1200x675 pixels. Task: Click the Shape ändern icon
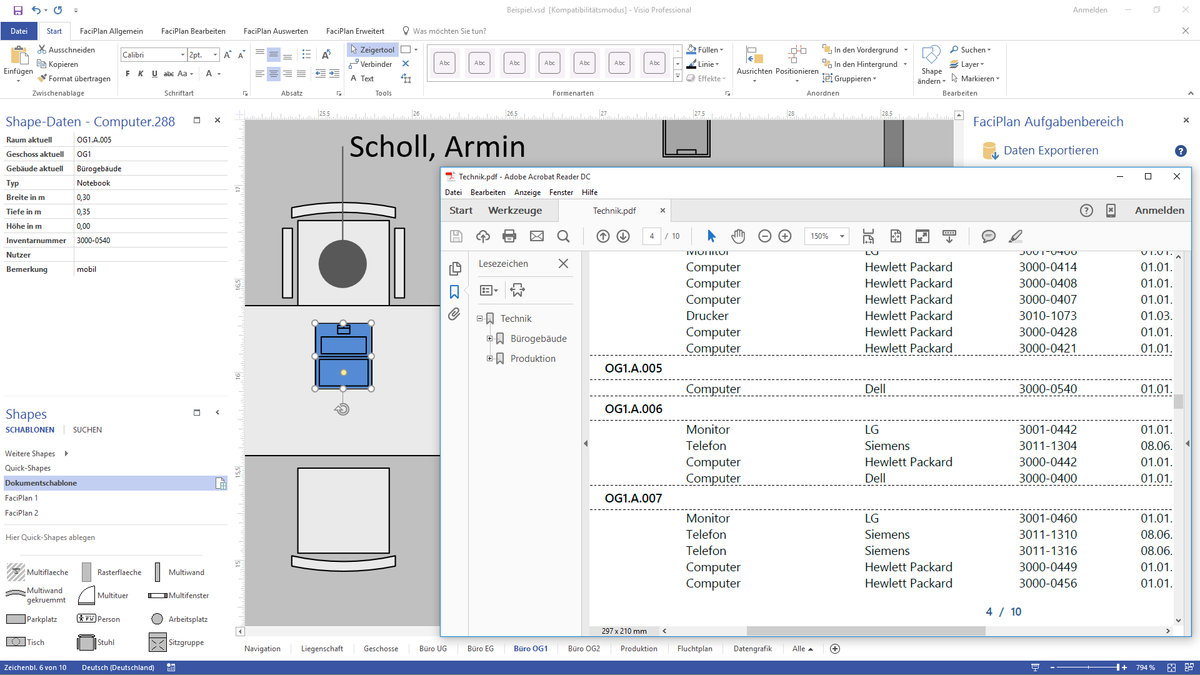pos(932,64)
